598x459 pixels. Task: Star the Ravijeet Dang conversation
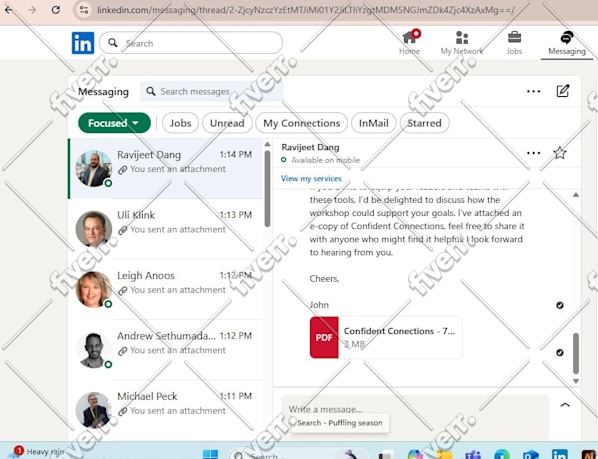coord(559,153)
